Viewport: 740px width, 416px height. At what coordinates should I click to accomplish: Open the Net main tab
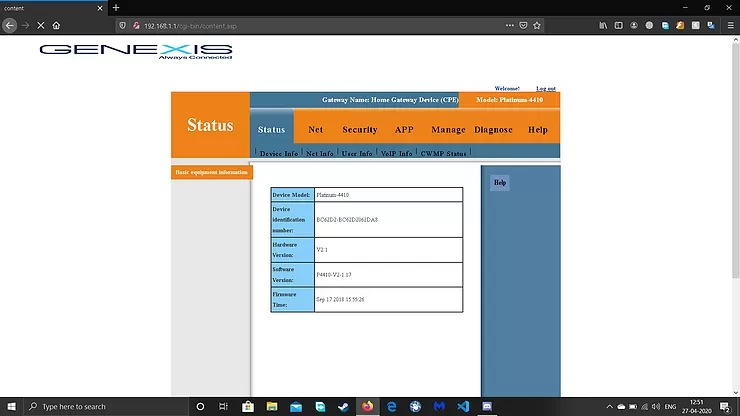click(x=315, y=129)
